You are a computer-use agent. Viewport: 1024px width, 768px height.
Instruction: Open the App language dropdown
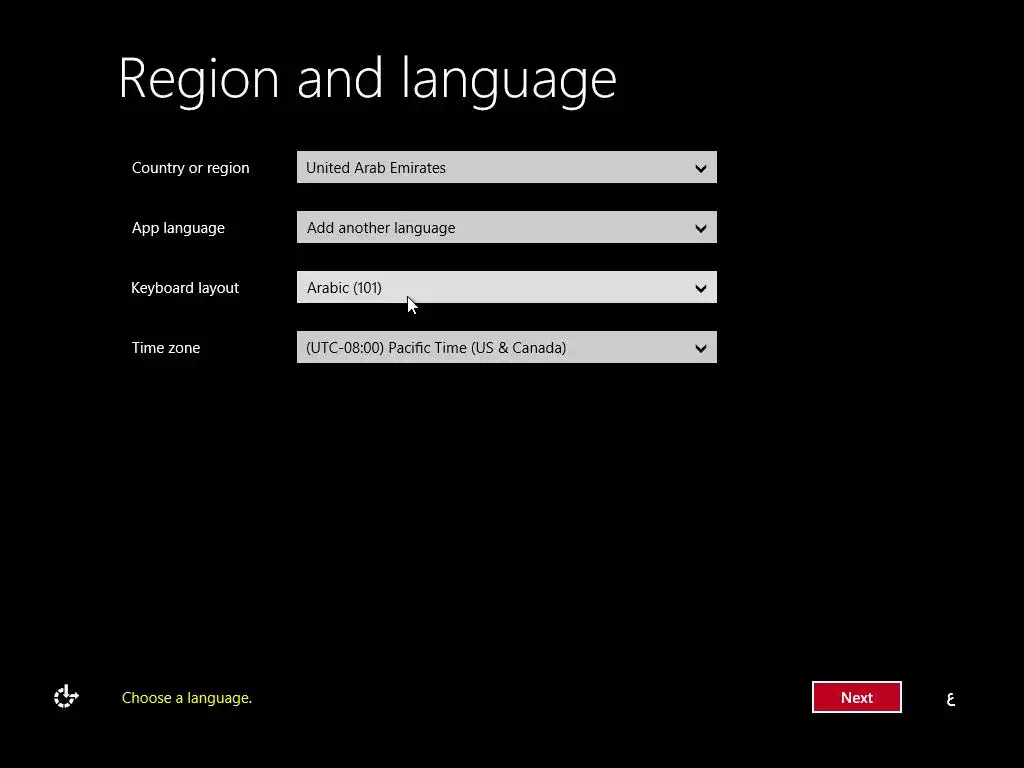click(507, 227)
